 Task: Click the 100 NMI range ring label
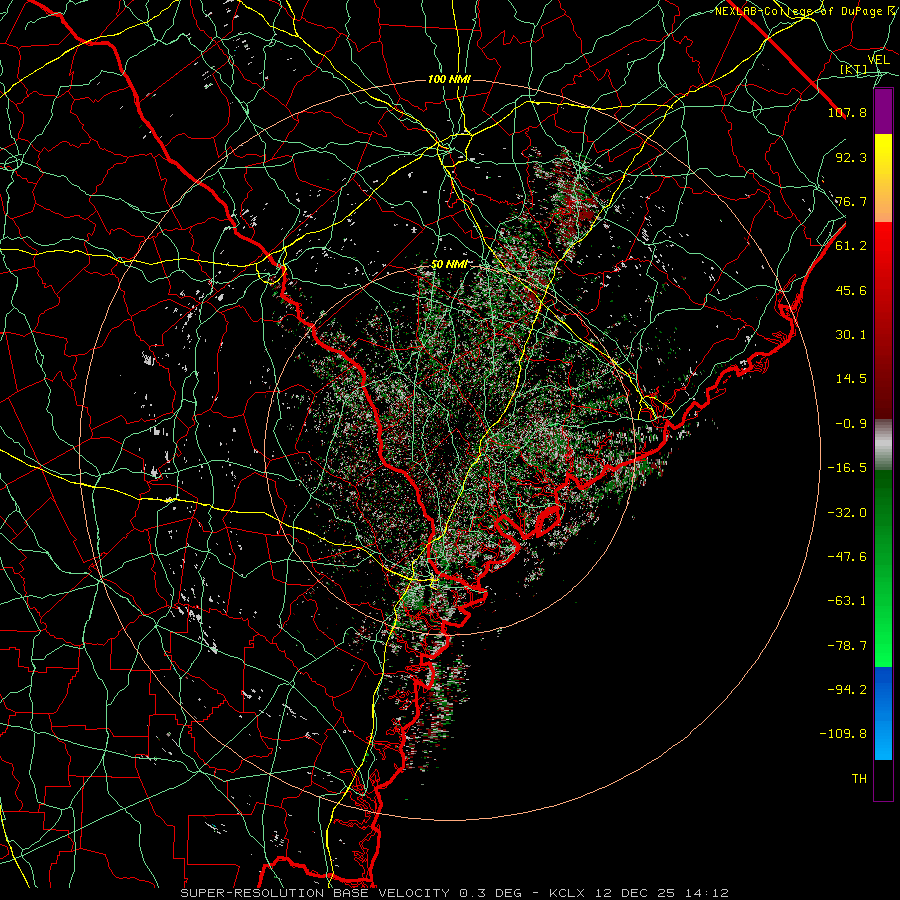[449, 79]
